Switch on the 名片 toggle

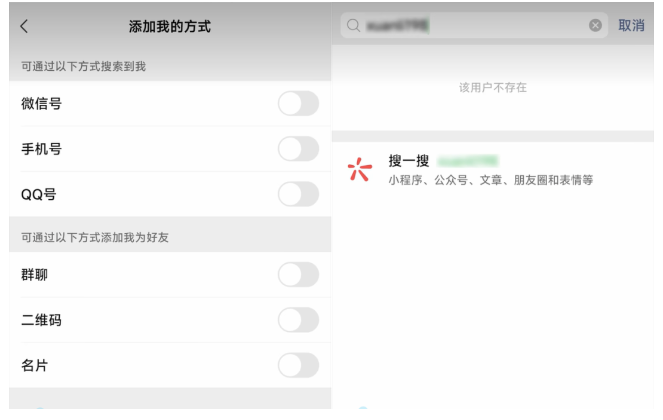[298, 365]
